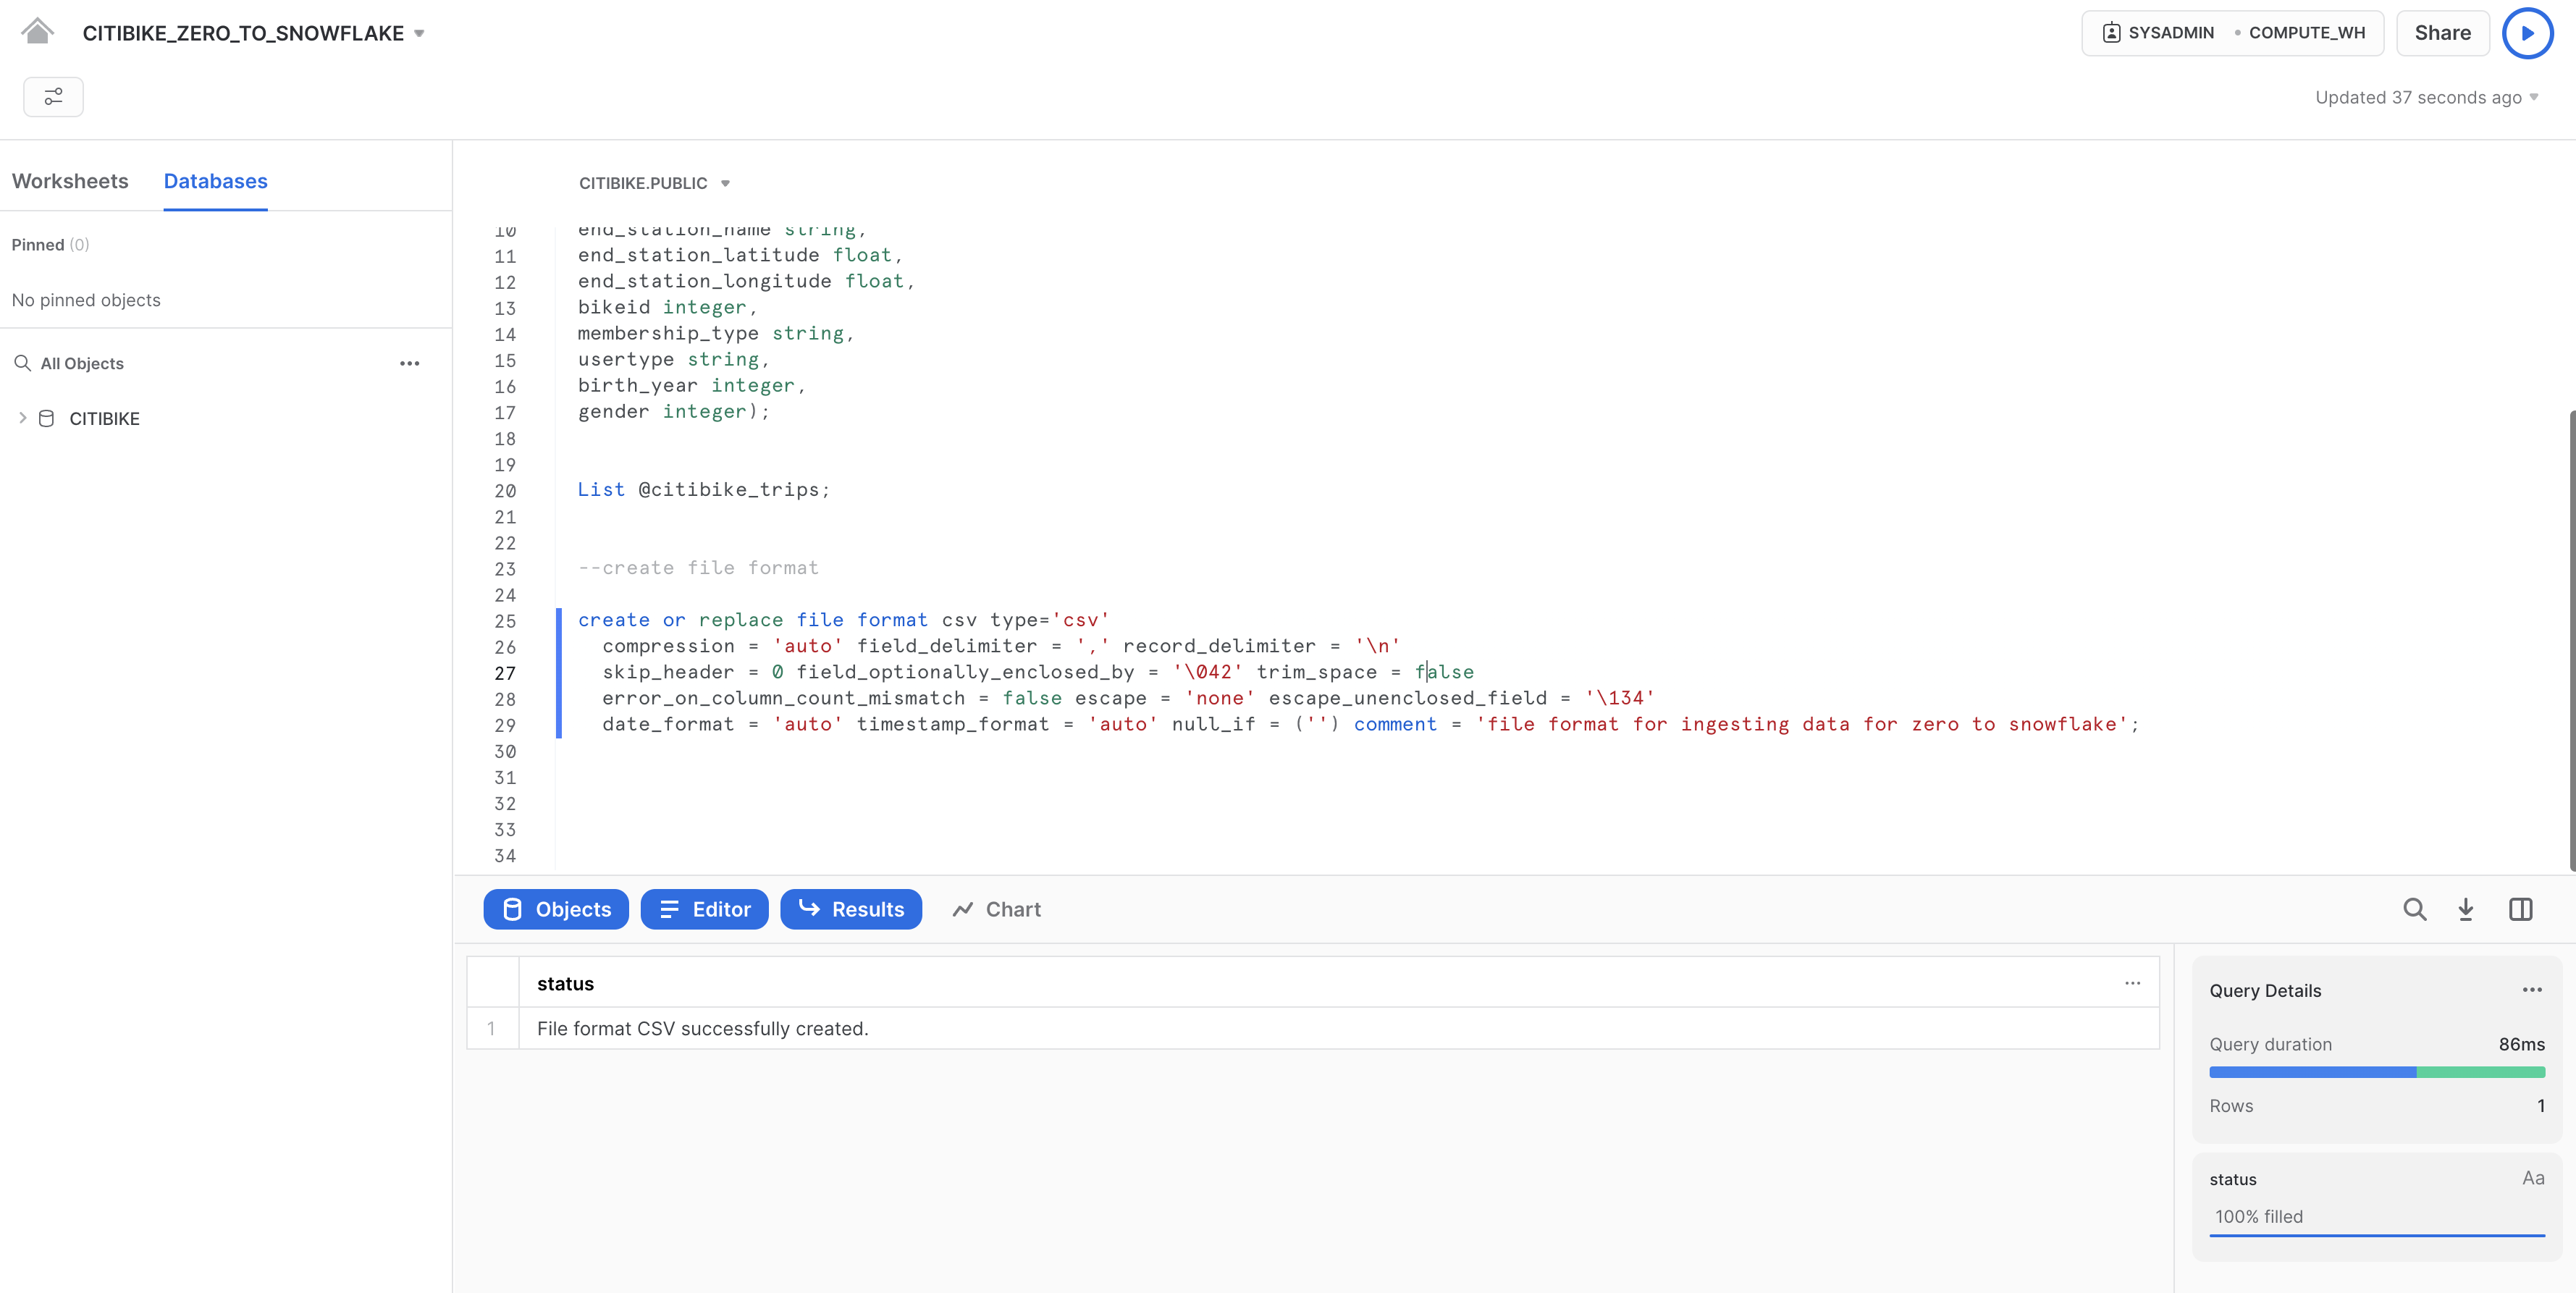Open All Objects more options menu
2576x1293 pixels.
click(x=409, y=364)
